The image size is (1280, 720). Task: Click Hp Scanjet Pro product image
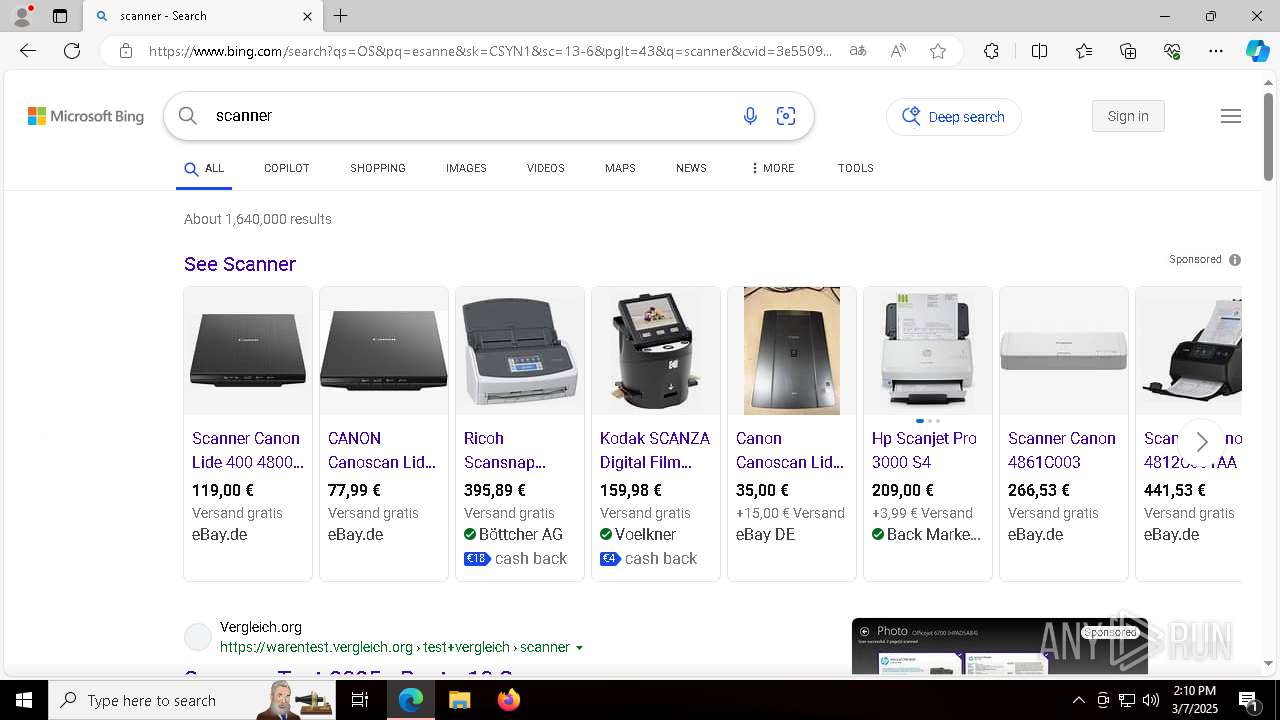(928, 351)
